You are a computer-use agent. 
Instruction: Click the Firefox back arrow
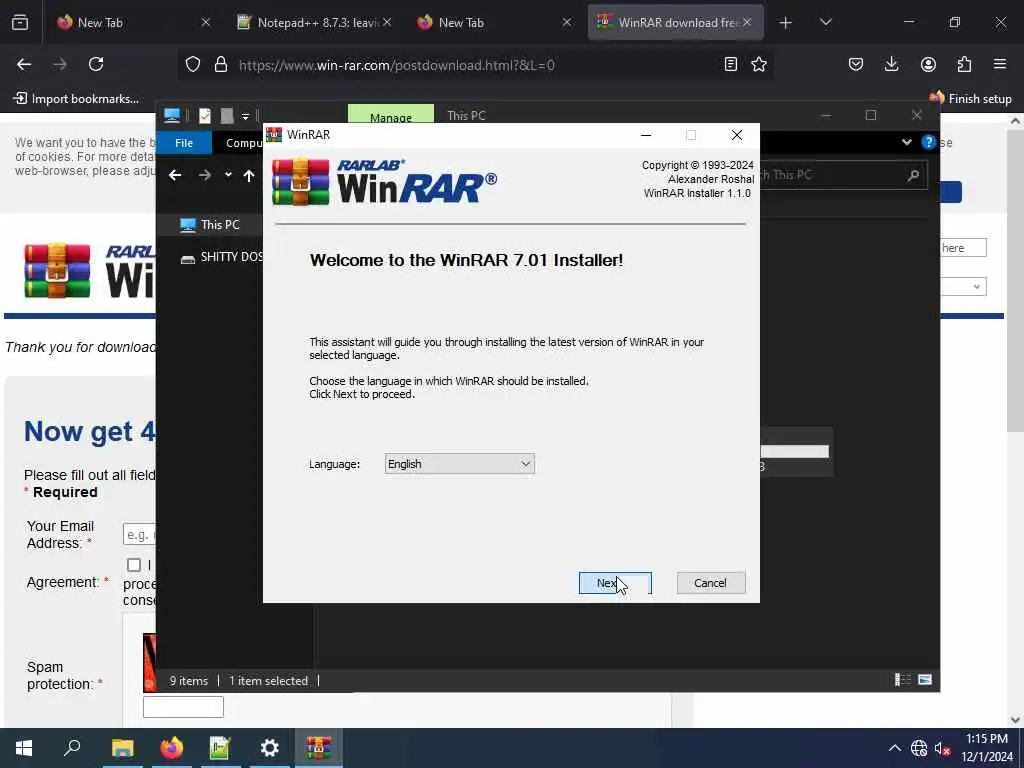[x=24, y=64]
